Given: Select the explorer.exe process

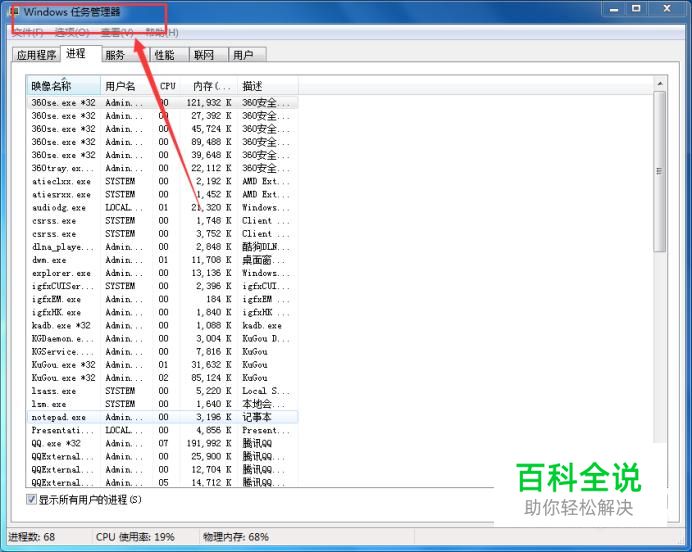Looking at the screenshot, I should tap(162, 273).
